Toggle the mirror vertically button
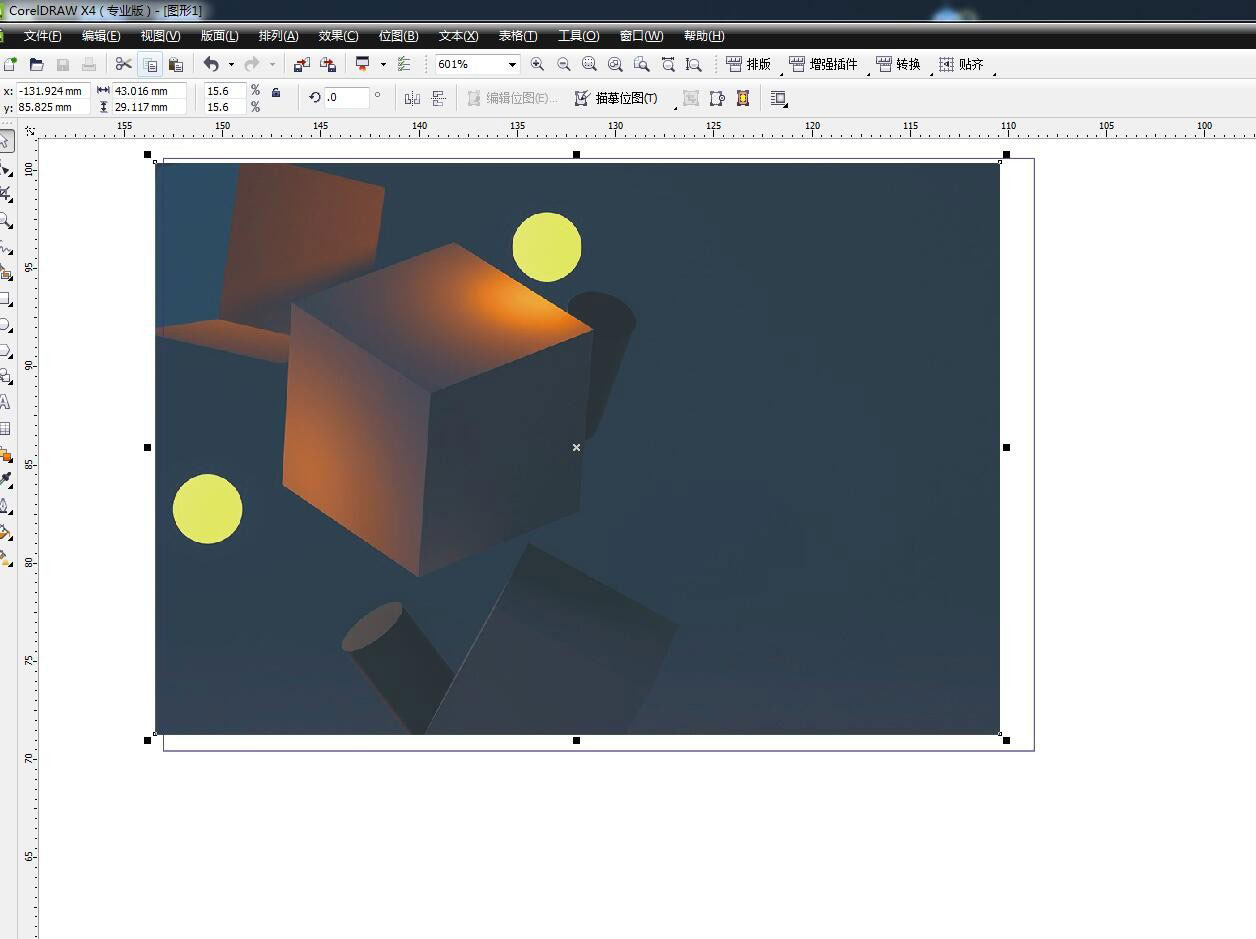Screen dimensions: 1256x939 [x=438, y=98]
